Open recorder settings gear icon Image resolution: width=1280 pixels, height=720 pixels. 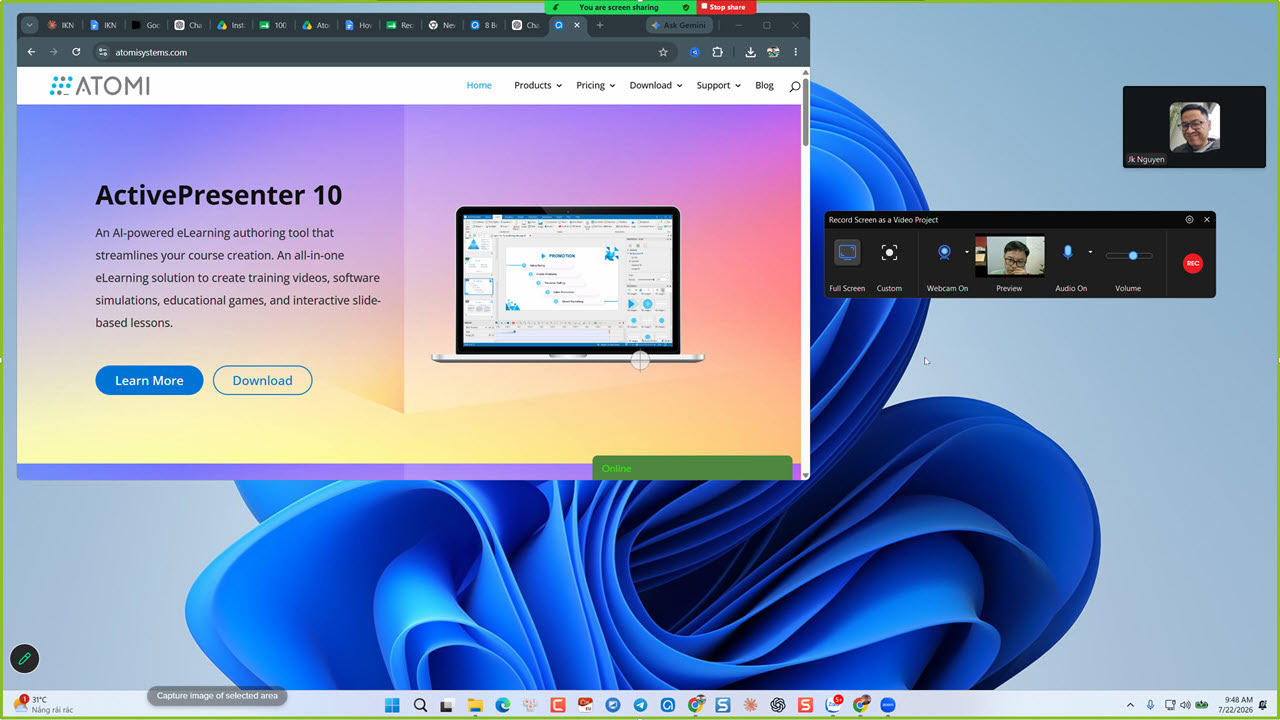tap(1189, 220)
